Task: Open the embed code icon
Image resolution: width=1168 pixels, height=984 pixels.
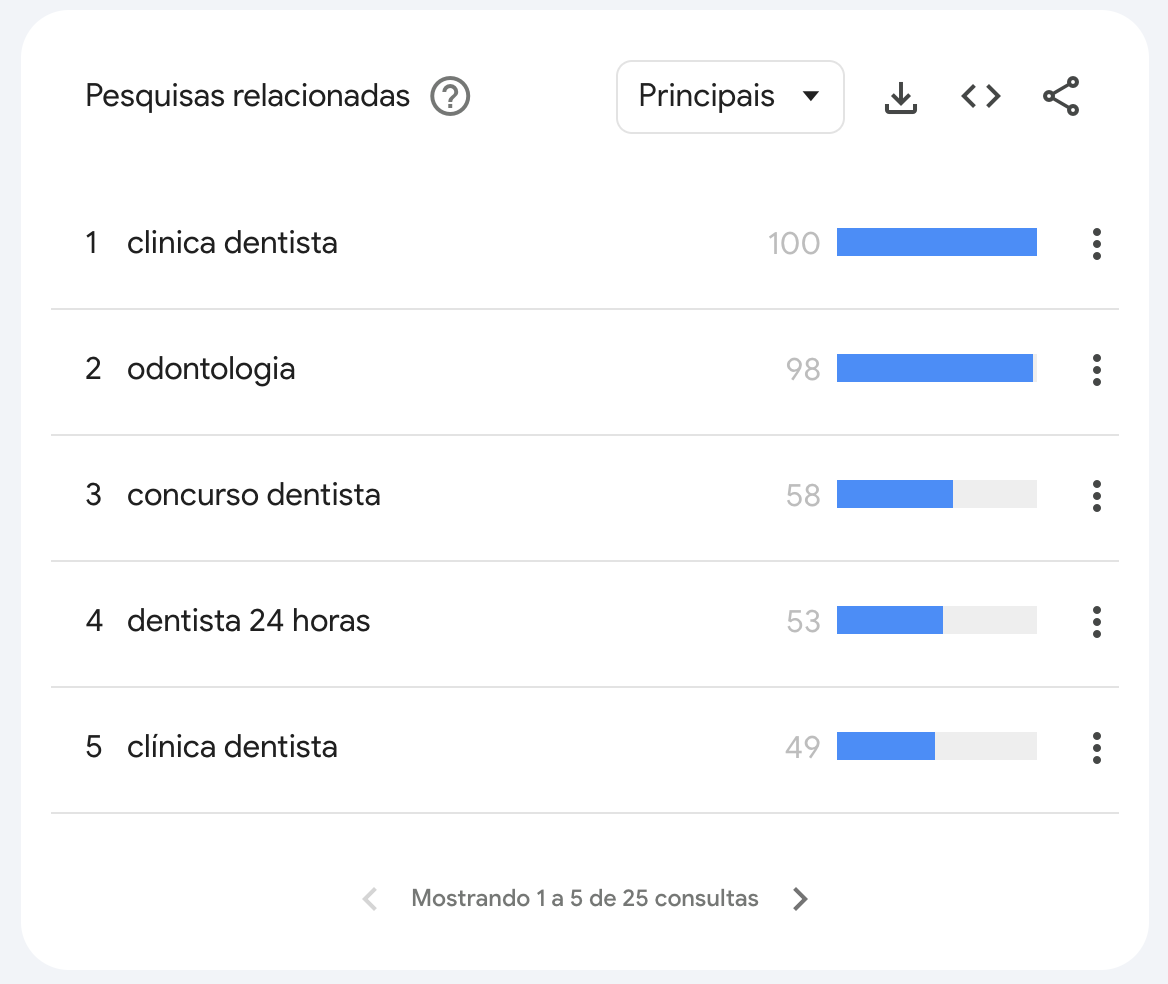Action: 981,96
